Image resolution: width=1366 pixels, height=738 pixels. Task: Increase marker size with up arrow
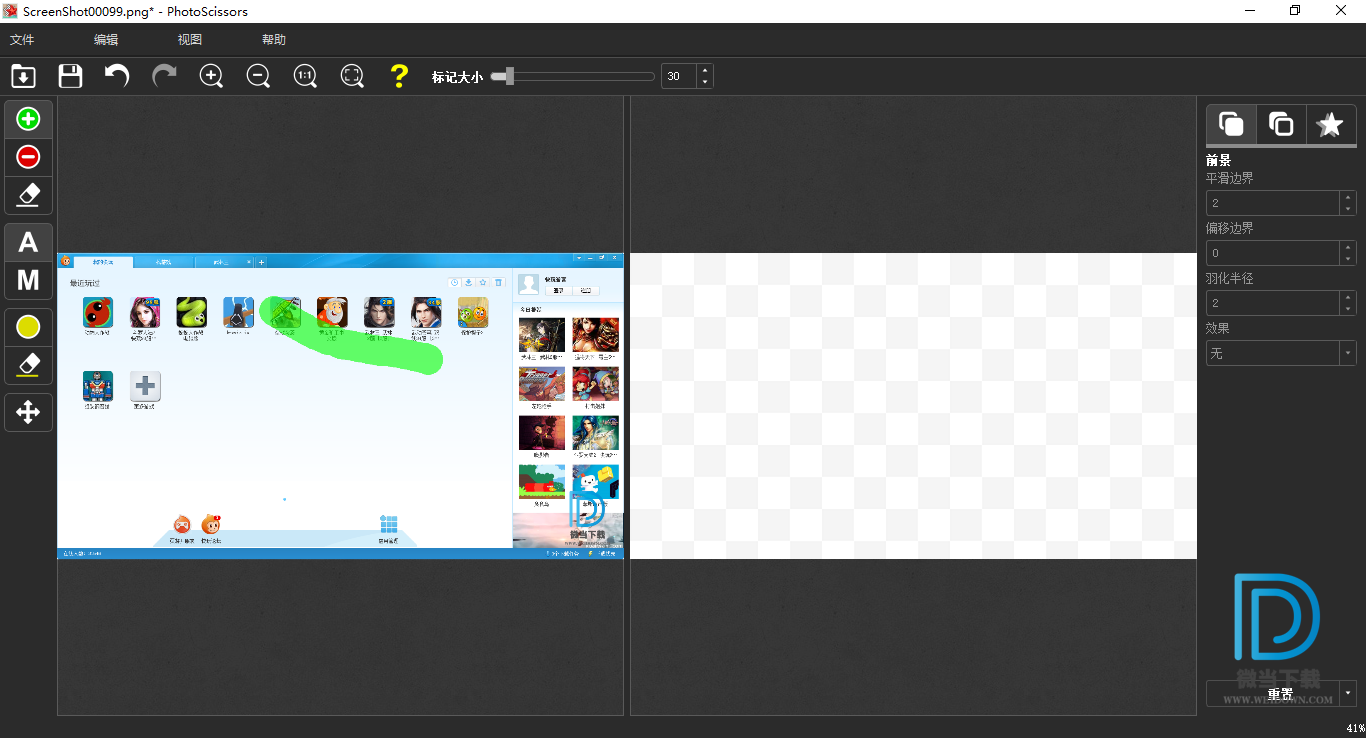point(705,70)
